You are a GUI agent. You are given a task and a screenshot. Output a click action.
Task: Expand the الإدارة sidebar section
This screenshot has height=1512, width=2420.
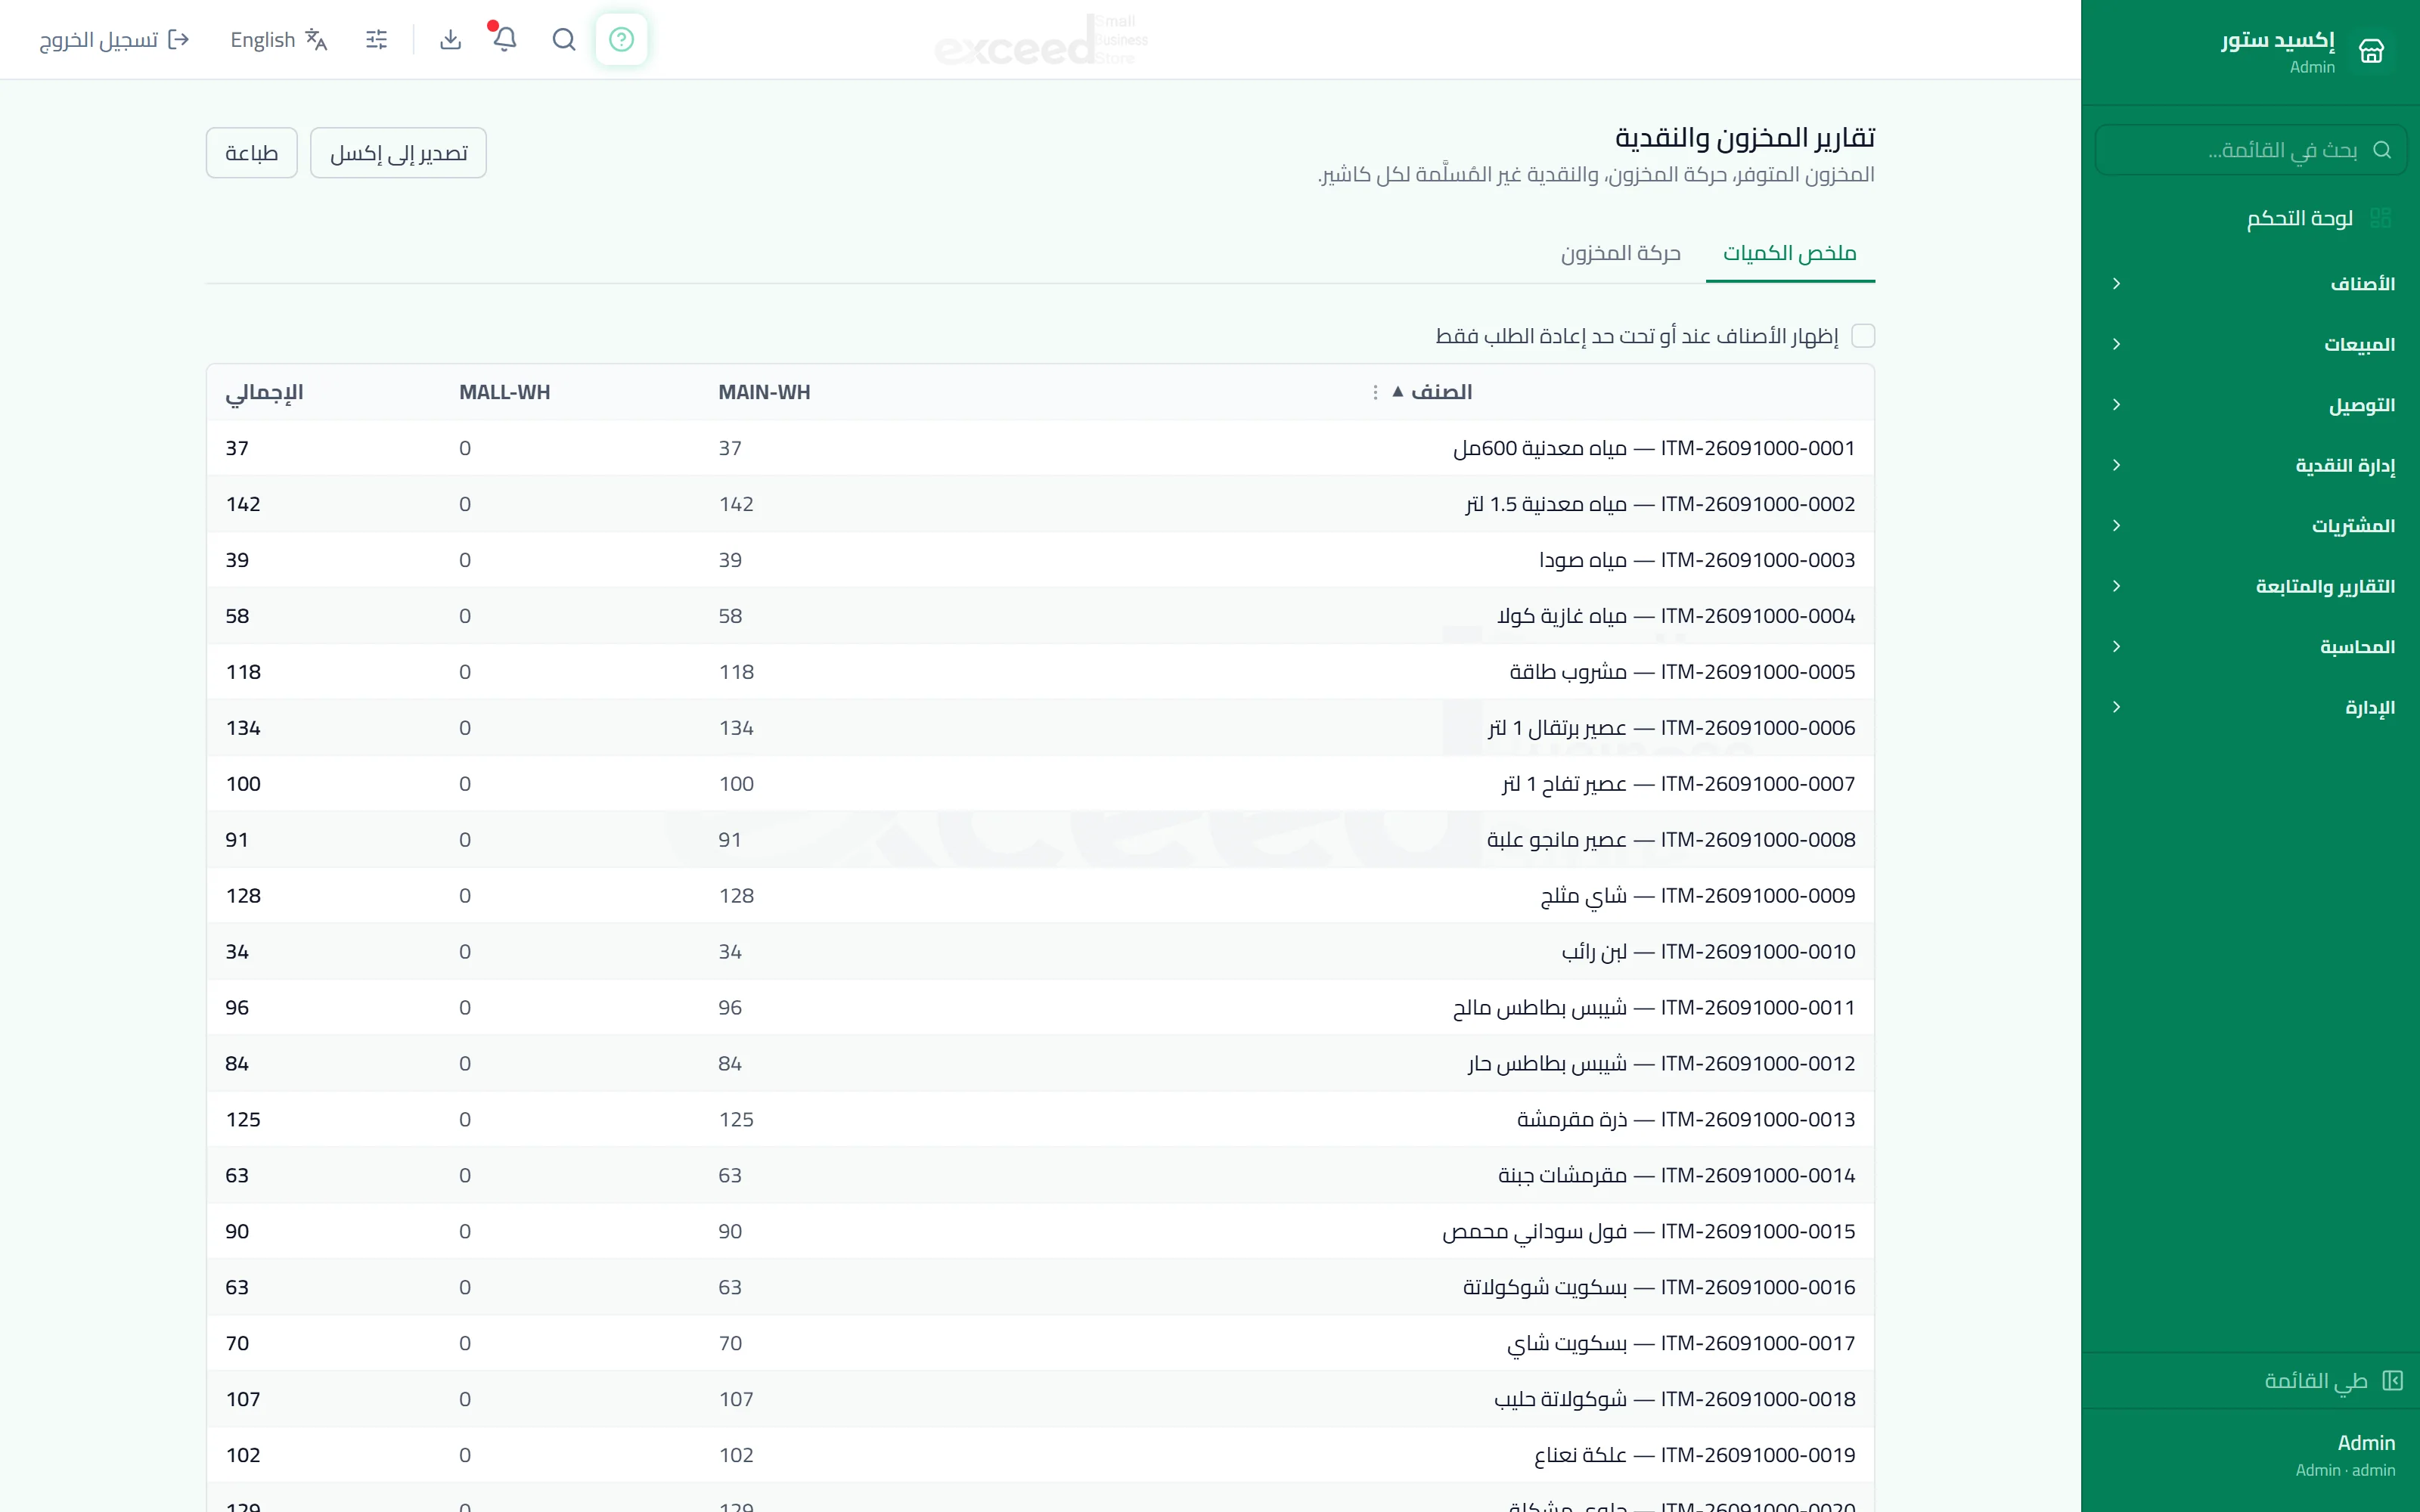click(x=2250, y=707)
